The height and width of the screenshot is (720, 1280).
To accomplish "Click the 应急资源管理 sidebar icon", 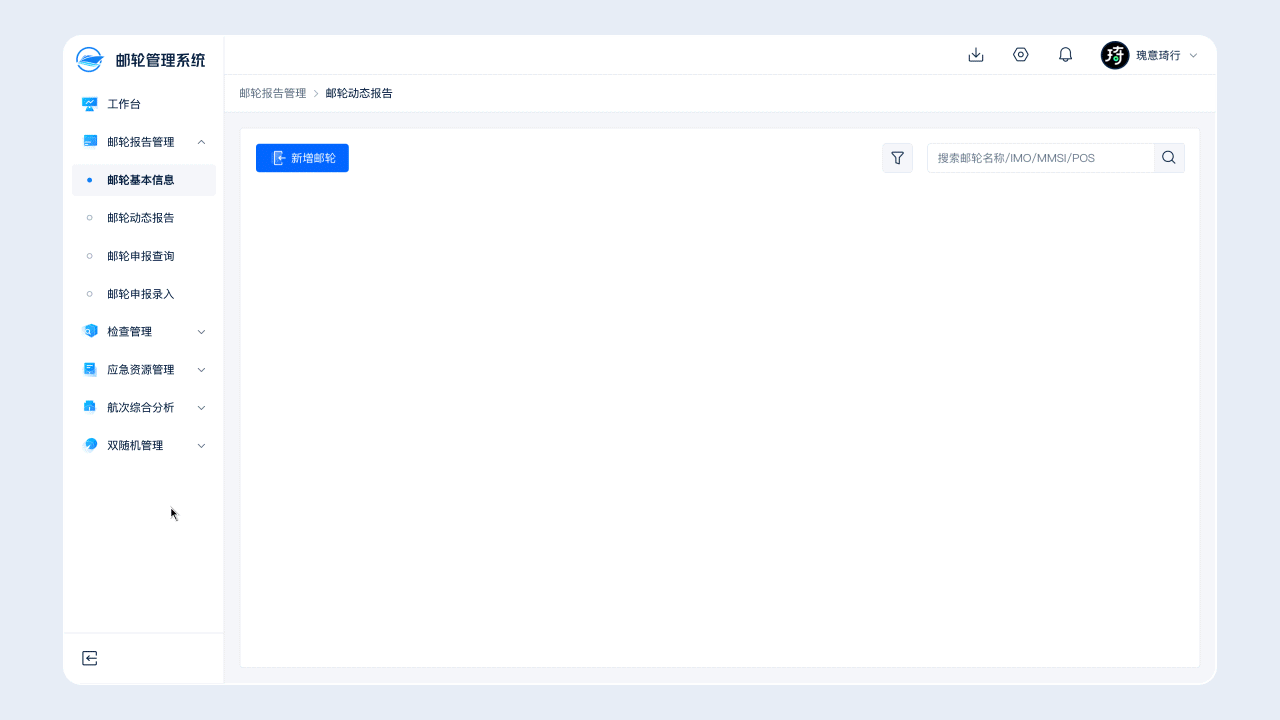I will [90, 369].
